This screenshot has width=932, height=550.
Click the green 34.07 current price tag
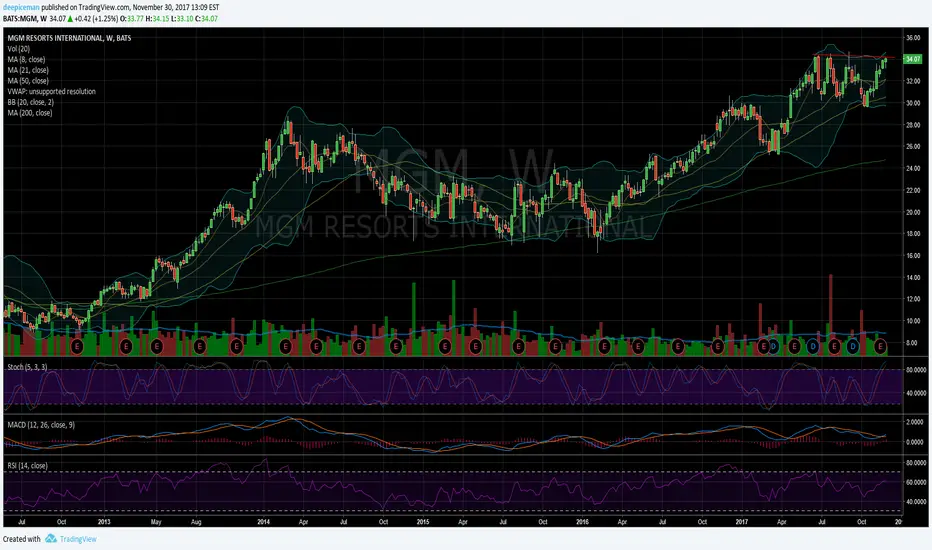click(x=912, y=59)
